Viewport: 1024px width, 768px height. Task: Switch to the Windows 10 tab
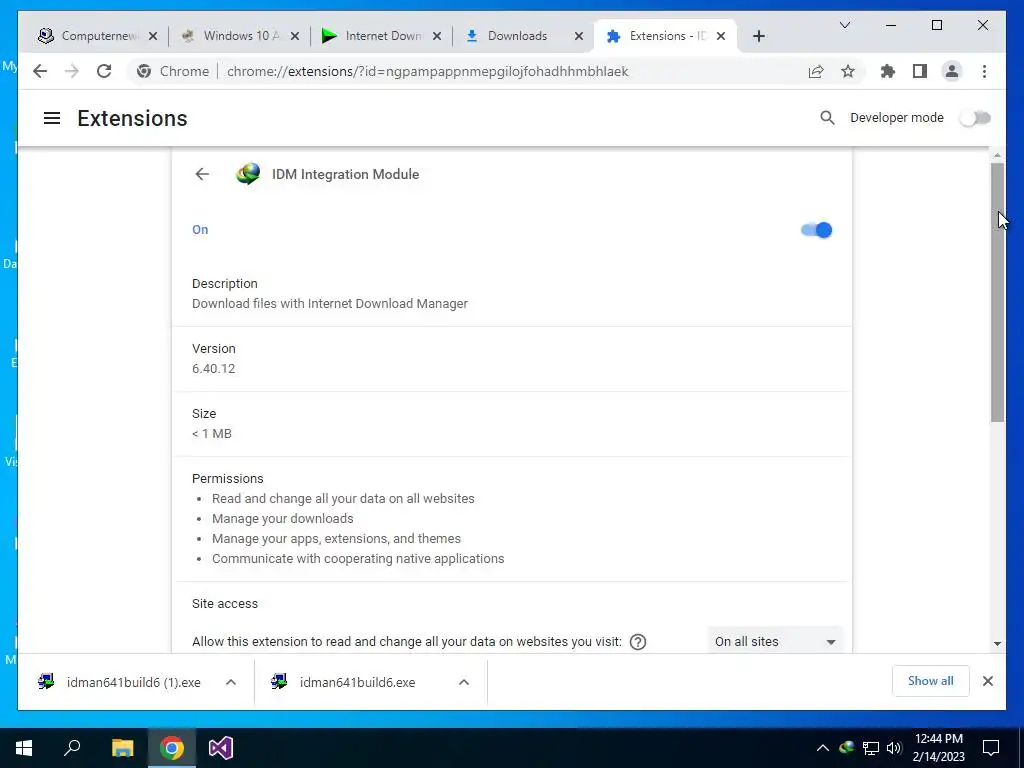coord(240,36)
